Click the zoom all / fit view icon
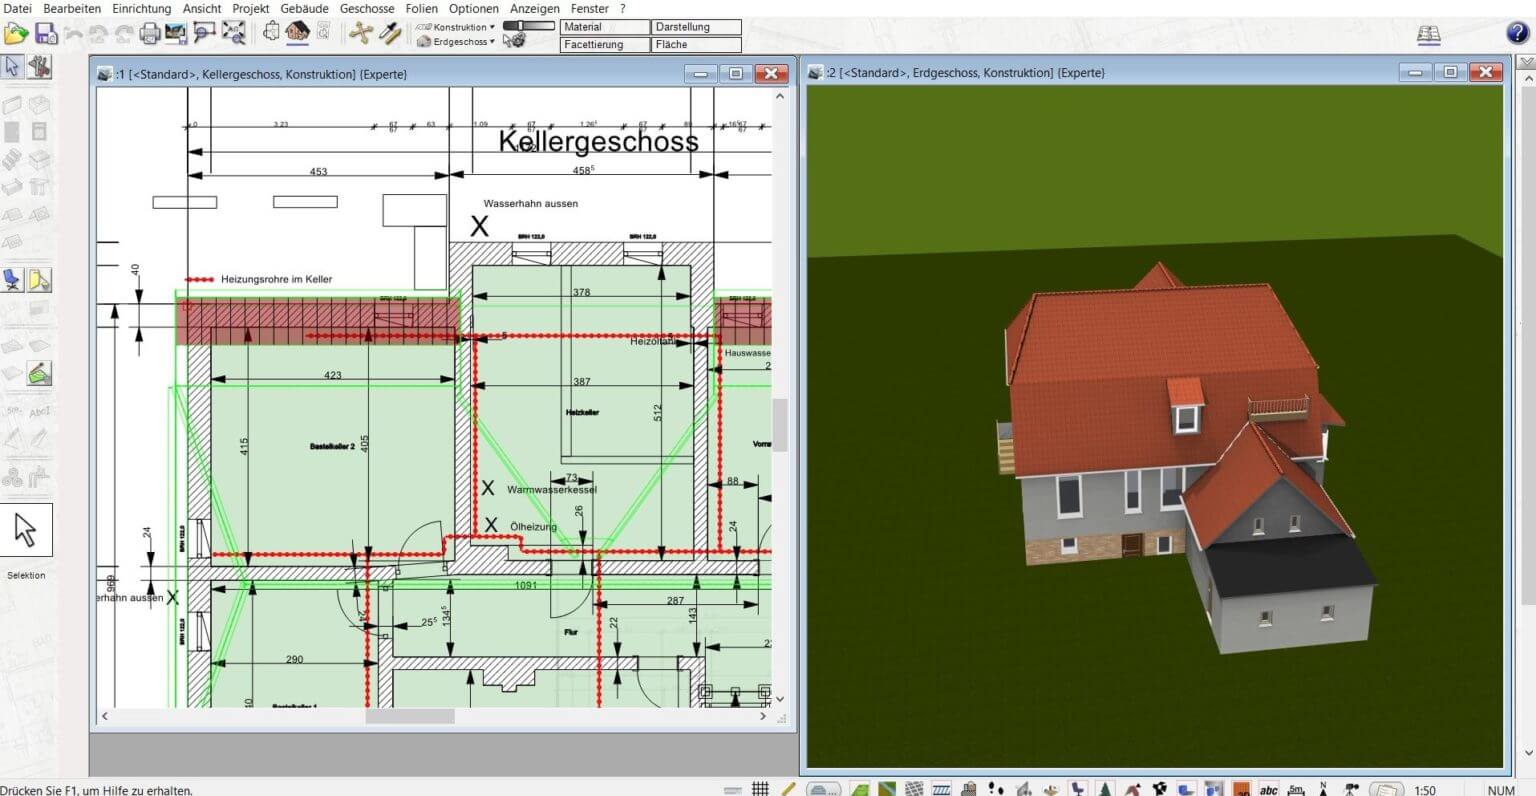Viewport: 1536px width, 796px height. [x=233, y=34]
